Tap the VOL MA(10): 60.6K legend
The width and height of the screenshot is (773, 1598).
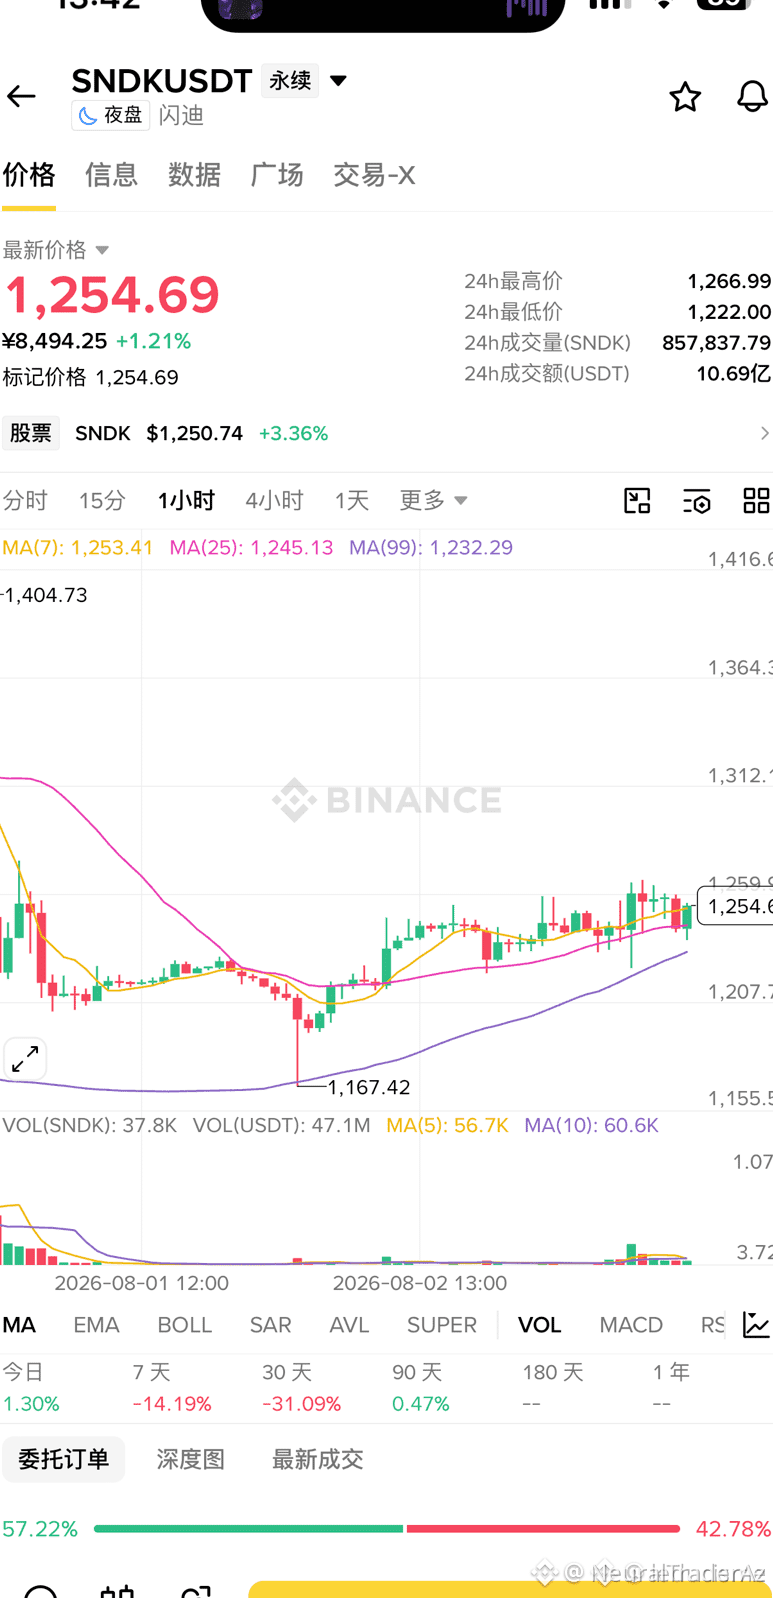point(591,1125)
